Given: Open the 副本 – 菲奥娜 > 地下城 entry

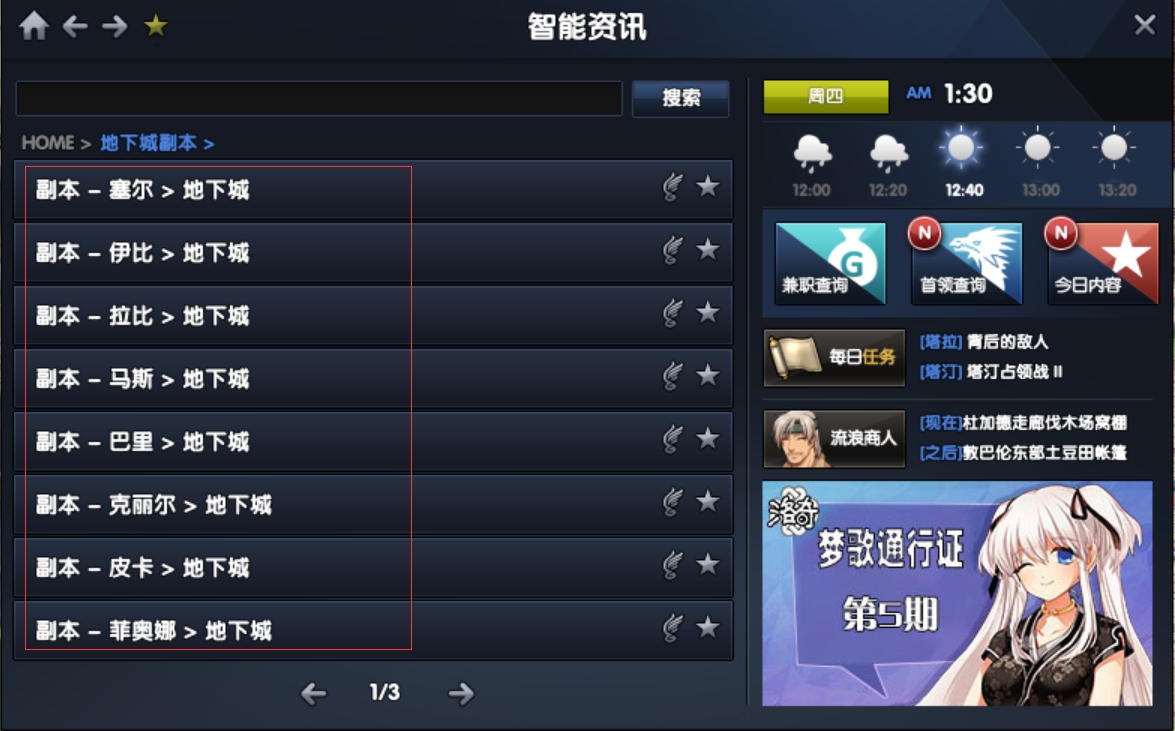Looking at the screenshot, I should pyautogui.click(x=373, y=631).
